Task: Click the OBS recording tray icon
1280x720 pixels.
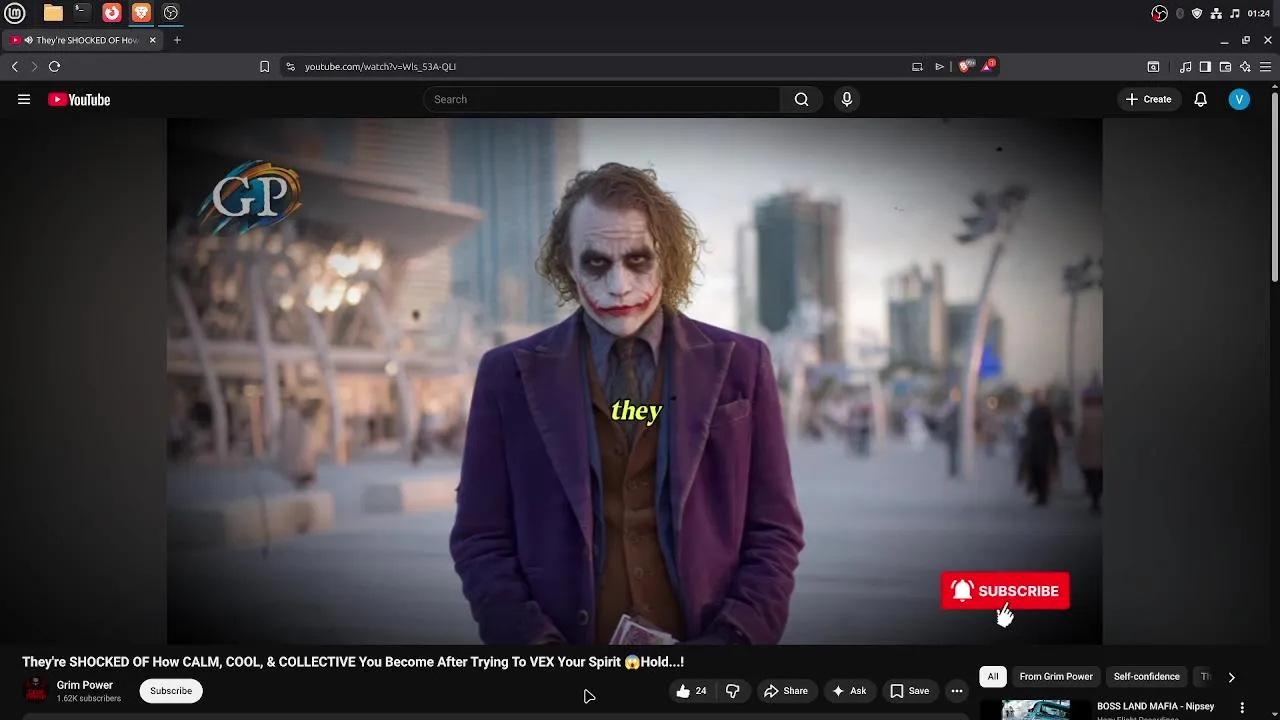Action: [1159, 13]
